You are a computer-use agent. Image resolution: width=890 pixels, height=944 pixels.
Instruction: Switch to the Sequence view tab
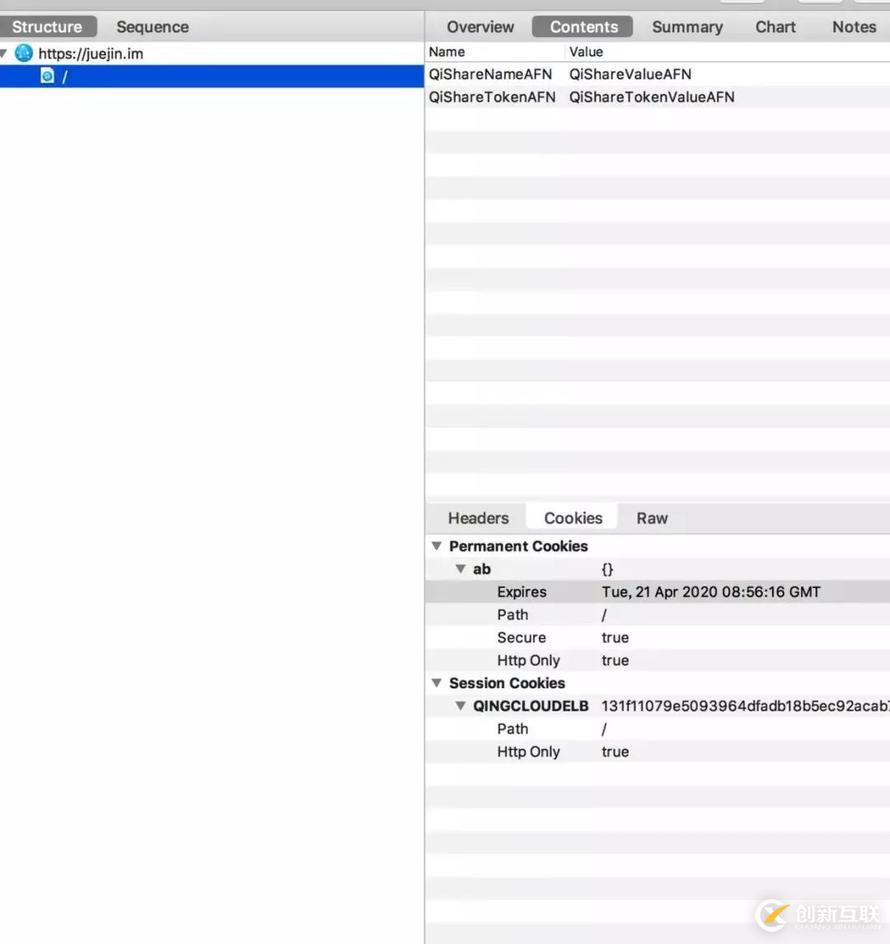tap(152, 27)
